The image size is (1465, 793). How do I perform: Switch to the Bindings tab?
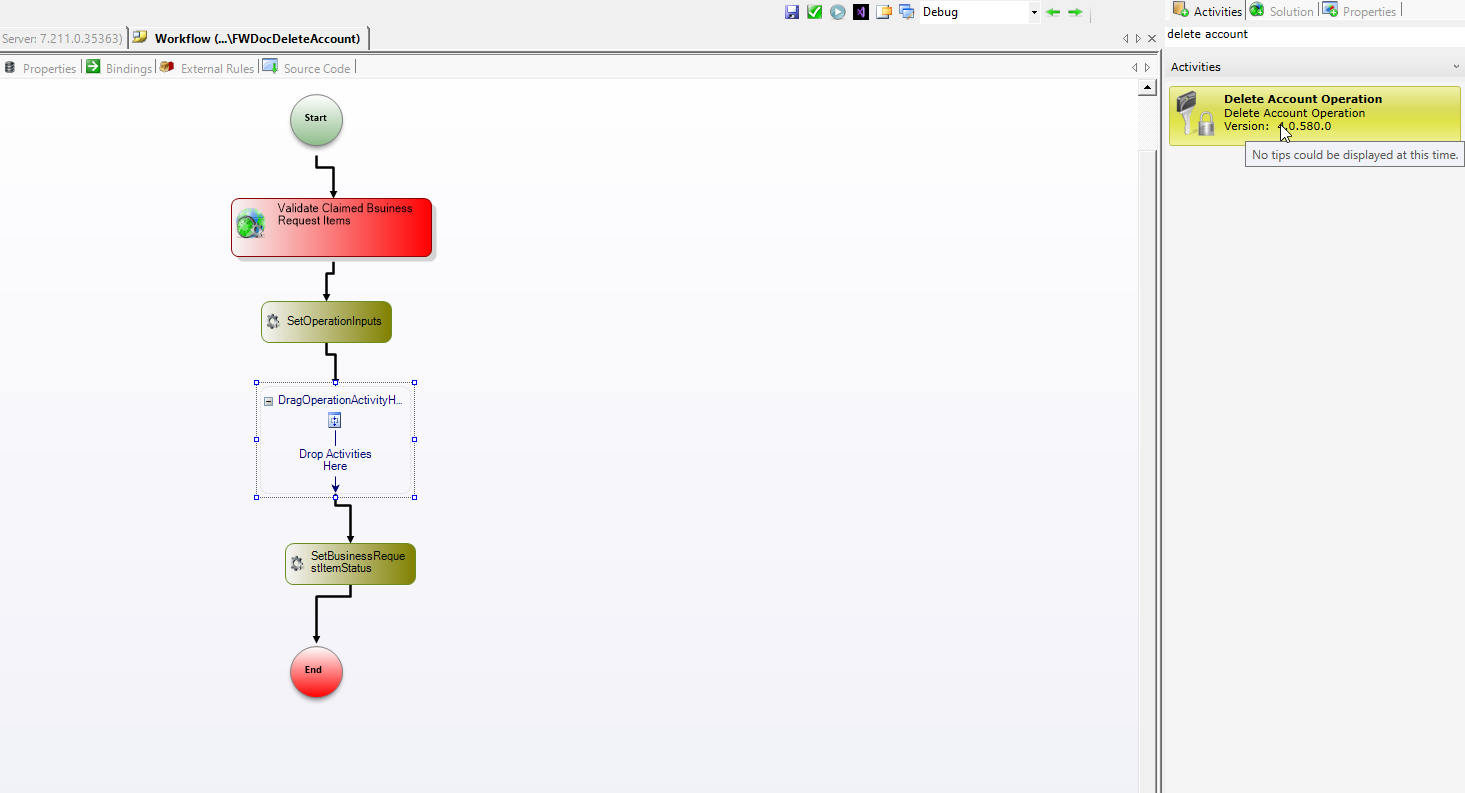coord(119,68)
